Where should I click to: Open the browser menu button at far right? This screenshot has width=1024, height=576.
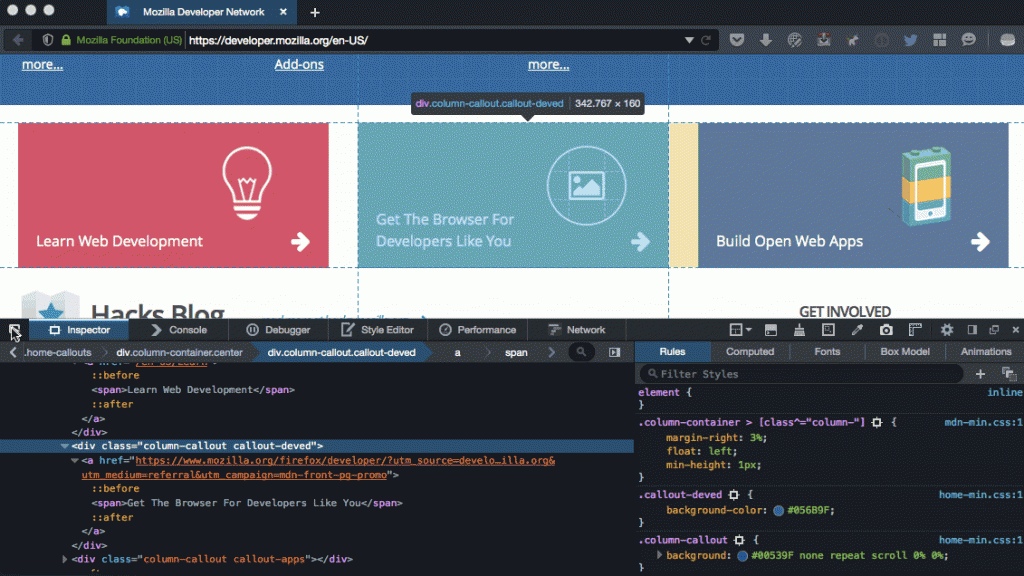1008,40
